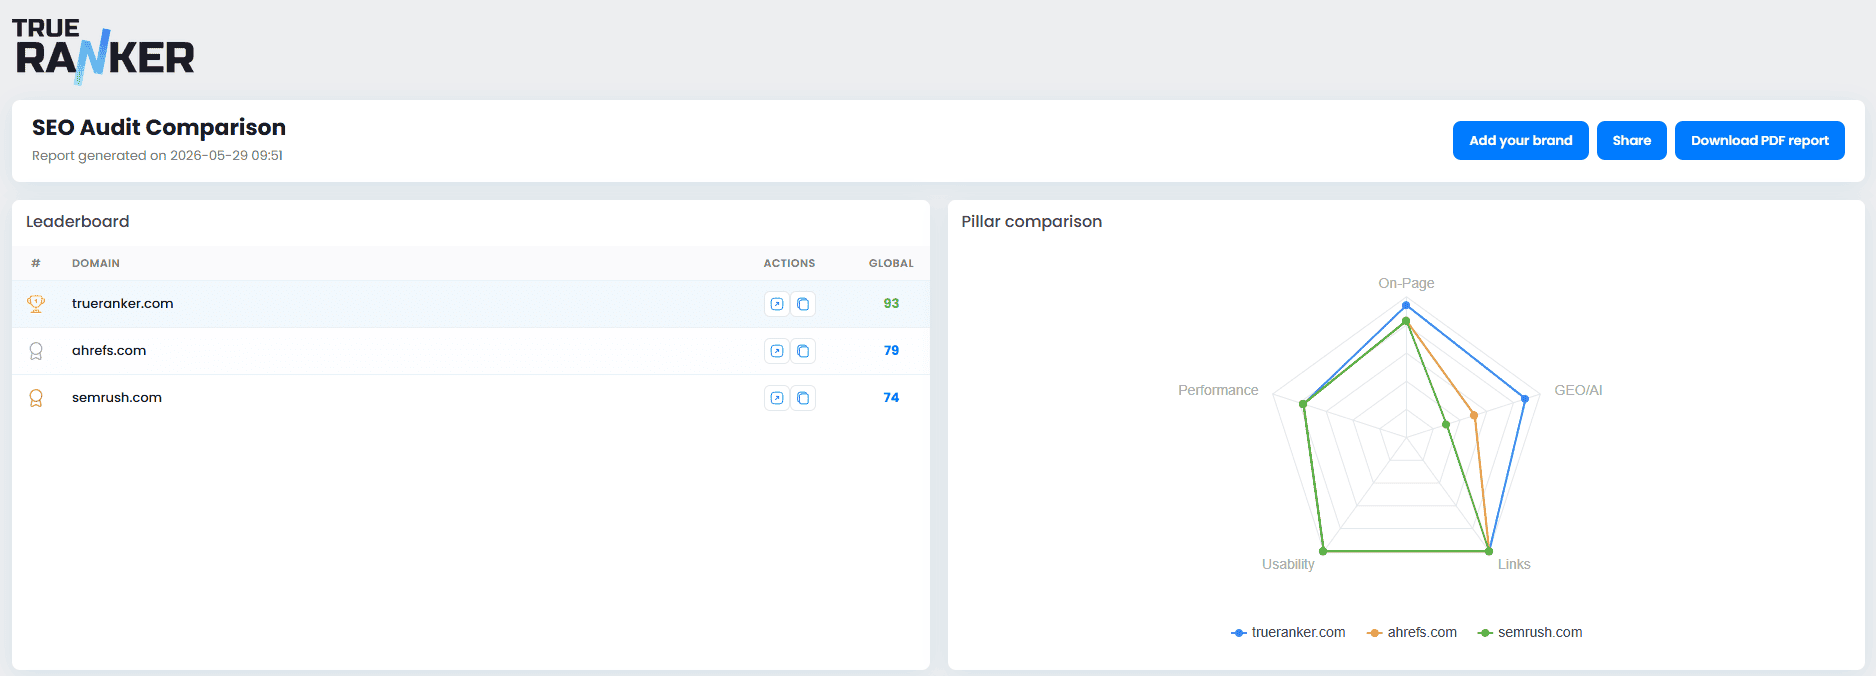The width and height of the screenshot is (1876, 676).
Task: Click the global score 74
Action: (x=891, y=398)
